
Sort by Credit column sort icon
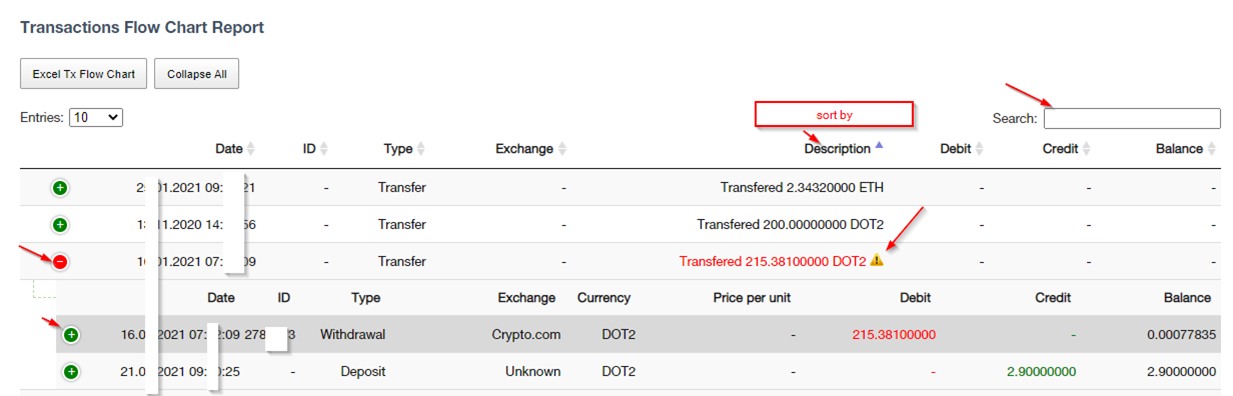[1087, 149]
